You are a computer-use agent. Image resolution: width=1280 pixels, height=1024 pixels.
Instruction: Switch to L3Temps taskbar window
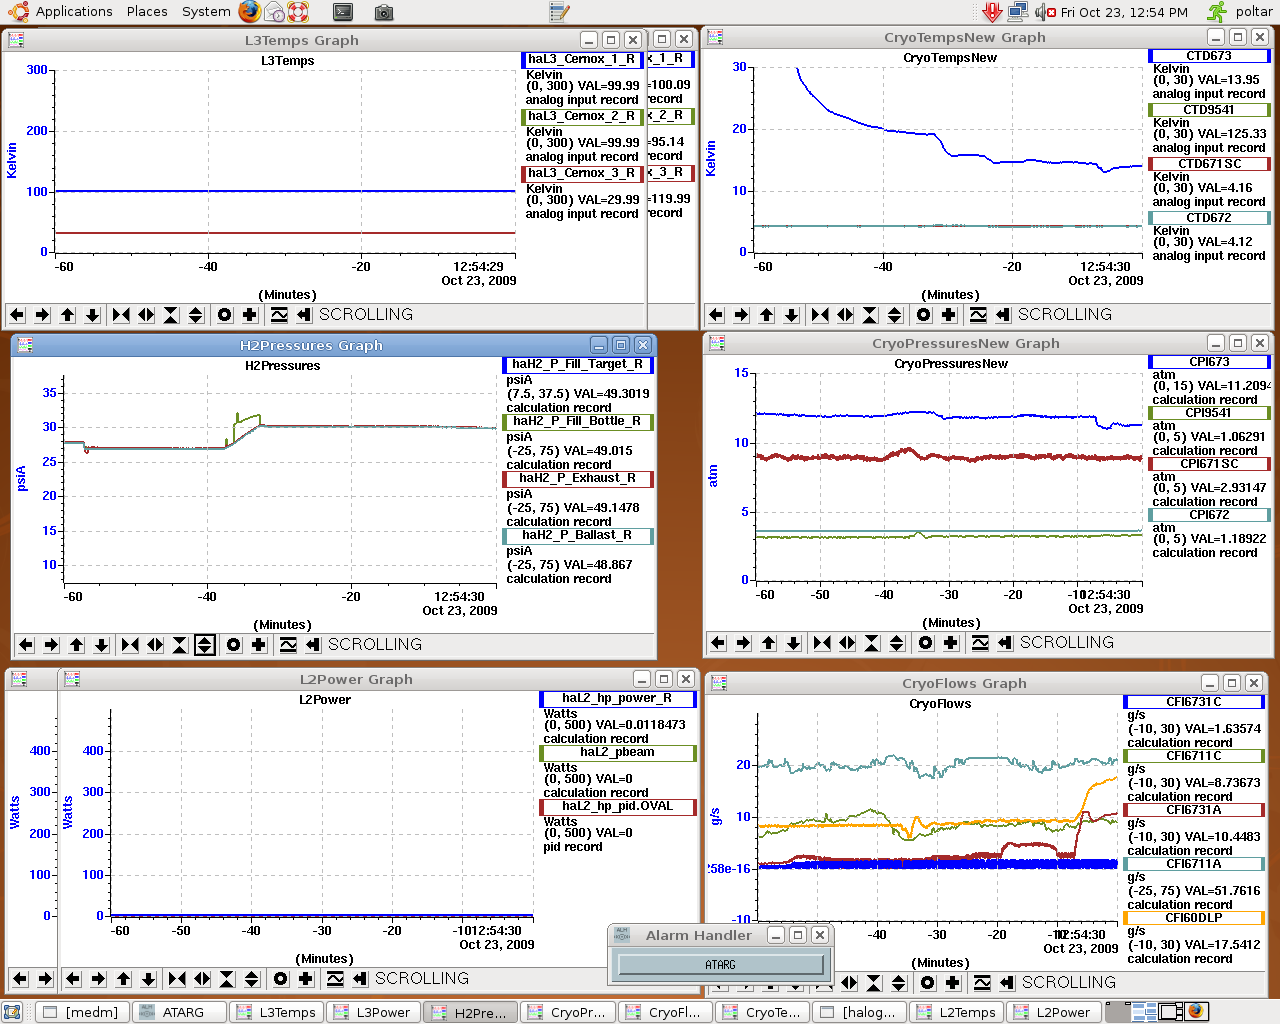point(277,1012)
